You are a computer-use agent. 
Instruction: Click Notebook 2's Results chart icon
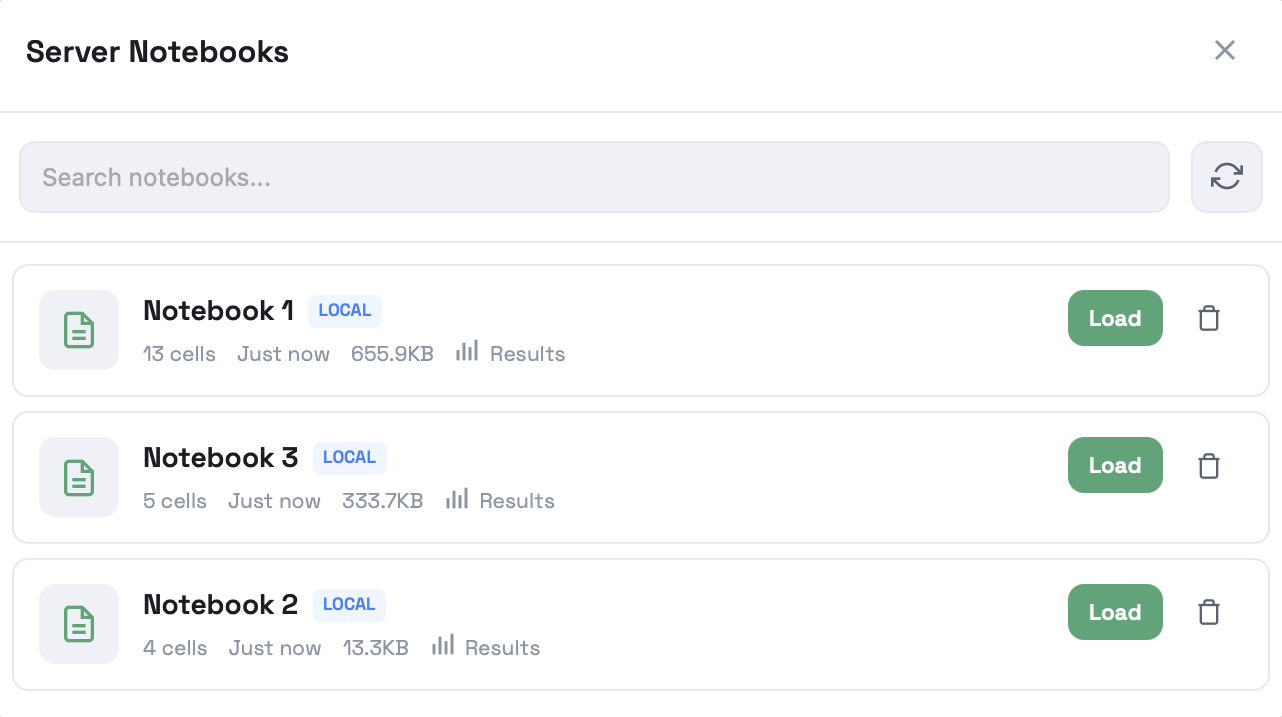pyautogui.click(x=442, y=645)
